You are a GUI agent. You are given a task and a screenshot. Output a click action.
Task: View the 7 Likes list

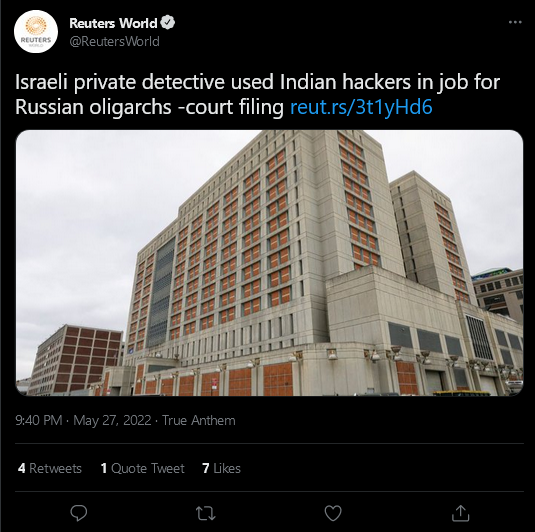[x=221, y=468]
